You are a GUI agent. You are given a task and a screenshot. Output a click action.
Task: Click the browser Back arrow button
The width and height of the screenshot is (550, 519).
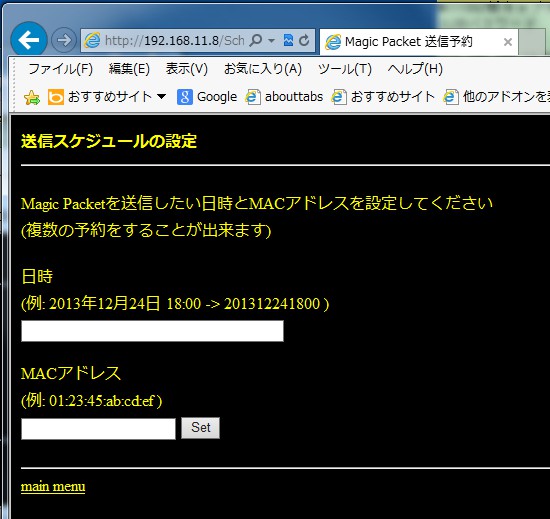pos(29,40)
